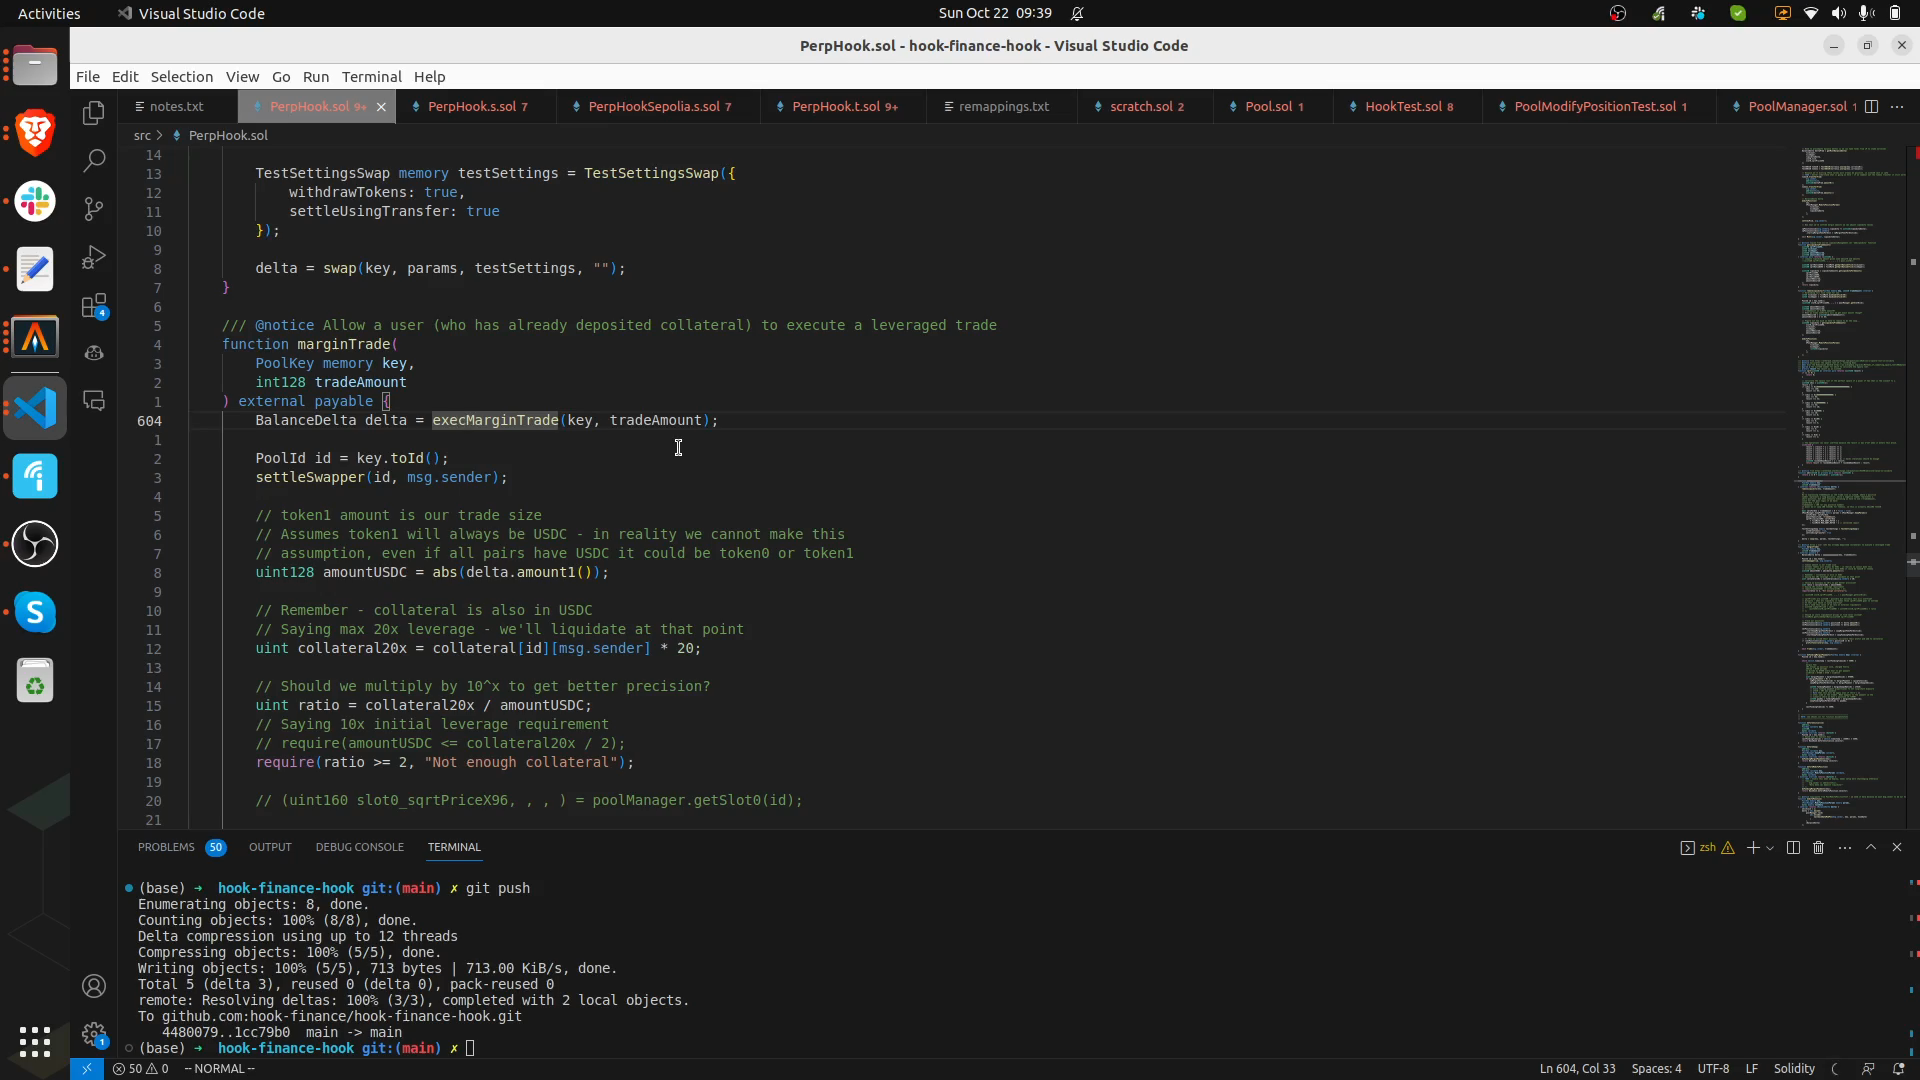Open the Run menu
The height and width of the screenshot is (1080, 1920).
(316, 77)
